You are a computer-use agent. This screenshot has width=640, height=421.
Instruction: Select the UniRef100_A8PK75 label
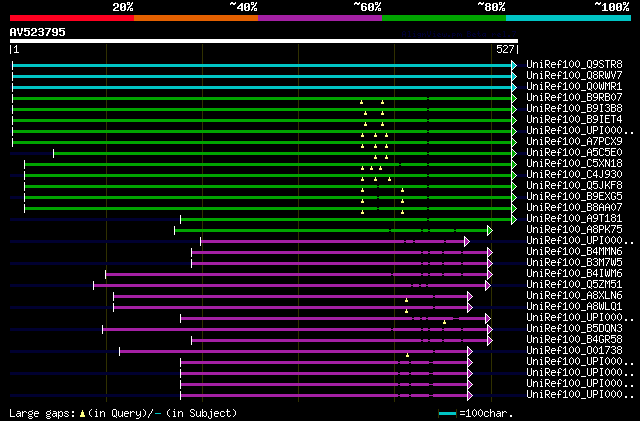pyautogui.click(x=574, y=230)
